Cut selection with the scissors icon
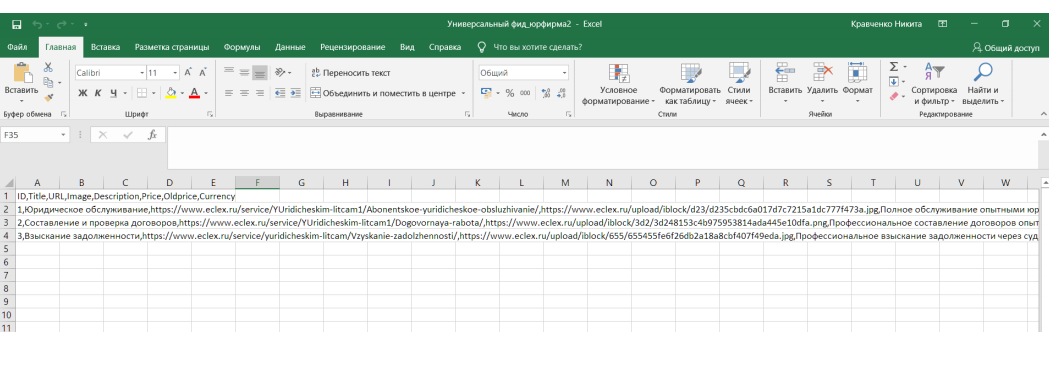The image size is (1049, 377). point(48,68)
